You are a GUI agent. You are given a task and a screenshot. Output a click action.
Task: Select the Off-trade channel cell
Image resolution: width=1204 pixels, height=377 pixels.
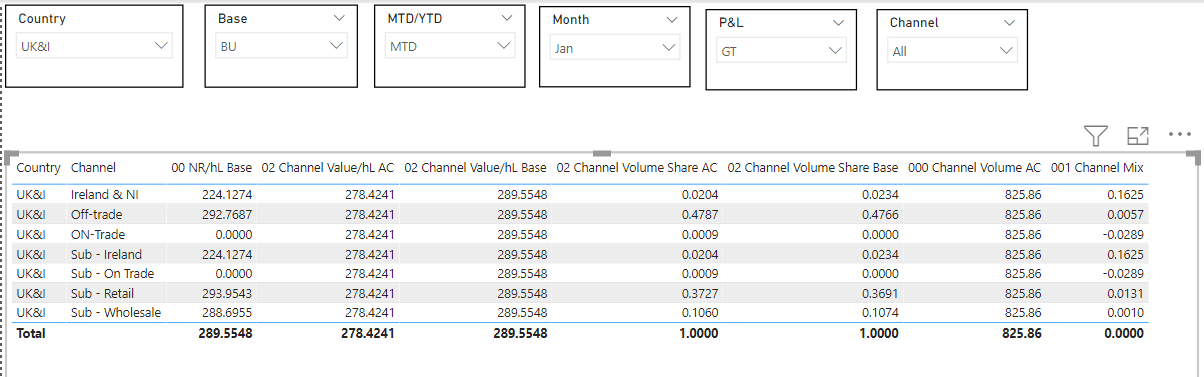pyautogui.click(x=96, y=214)
